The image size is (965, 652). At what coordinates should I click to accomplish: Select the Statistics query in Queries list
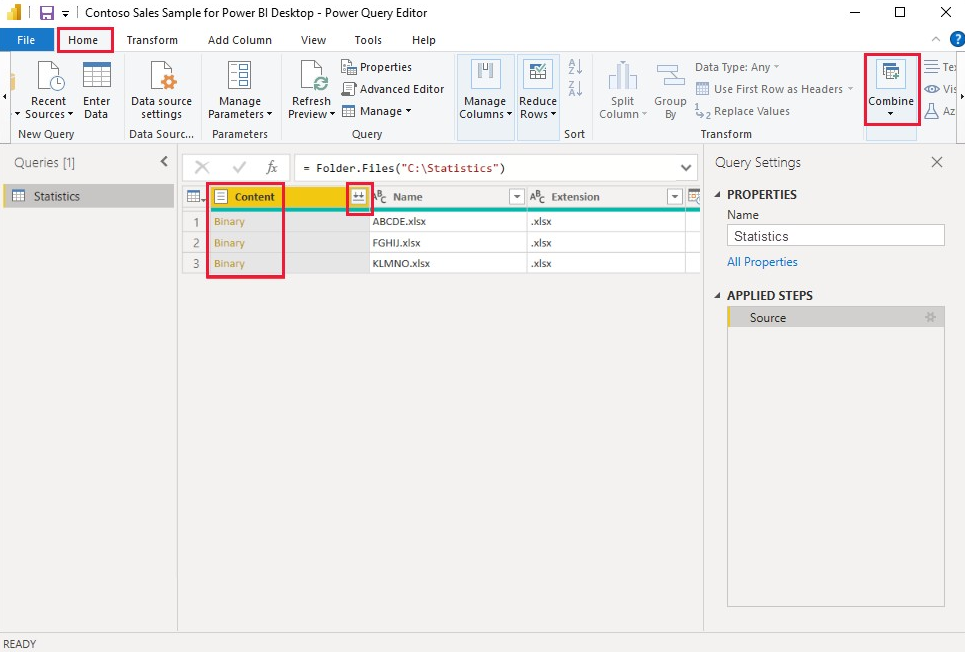click(57, 196)
